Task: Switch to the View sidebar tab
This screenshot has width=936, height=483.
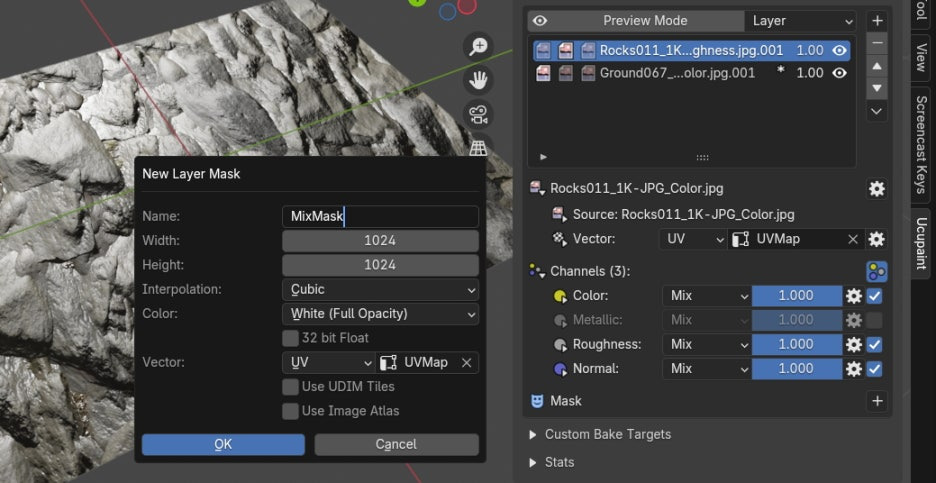Action: click(921, 57)
